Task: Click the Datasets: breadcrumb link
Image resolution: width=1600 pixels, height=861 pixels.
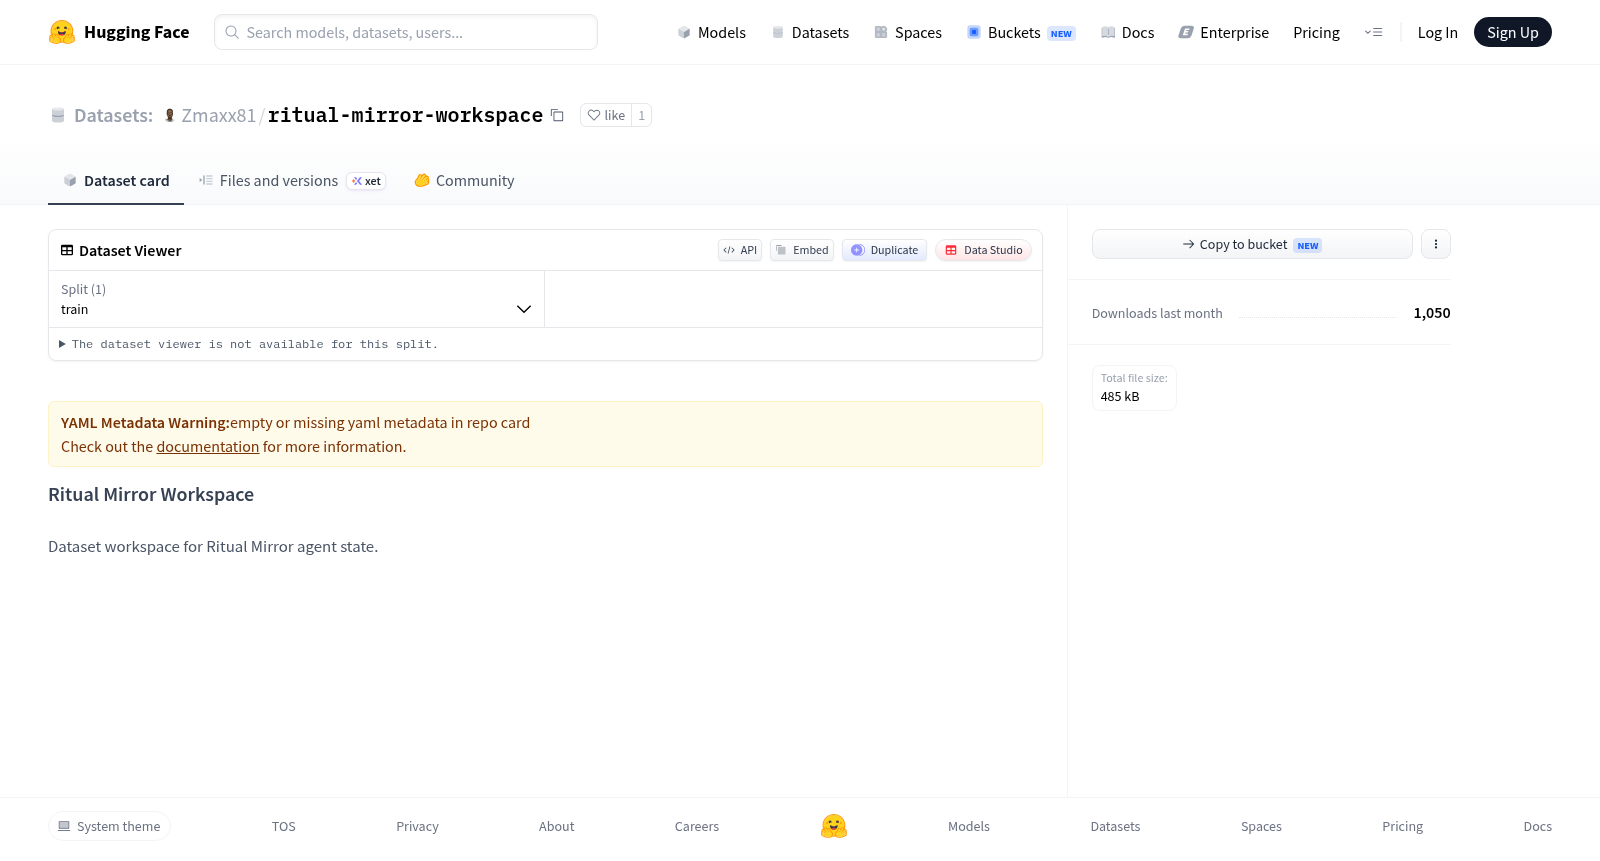Action: point(113,115)
